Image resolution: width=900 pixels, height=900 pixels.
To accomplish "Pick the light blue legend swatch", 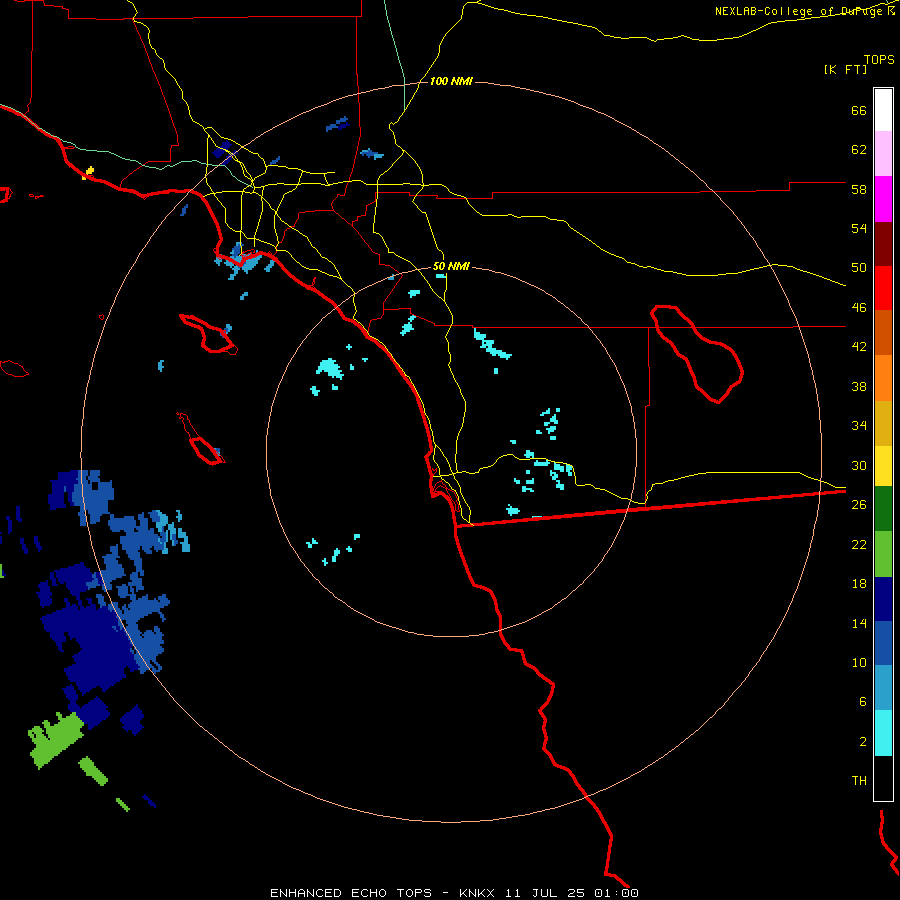I will (x=883, y=688).
